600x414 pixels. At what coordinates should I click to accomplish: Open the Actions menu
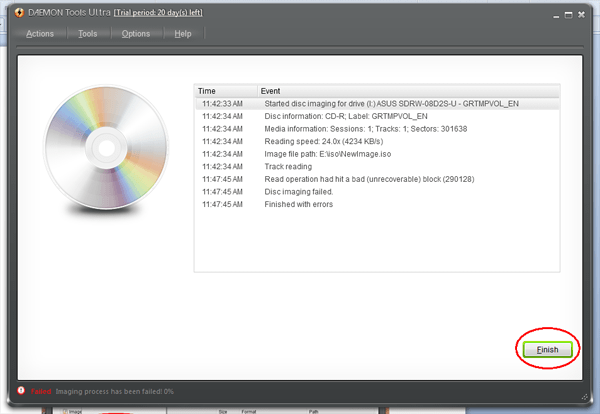[40, 34]
